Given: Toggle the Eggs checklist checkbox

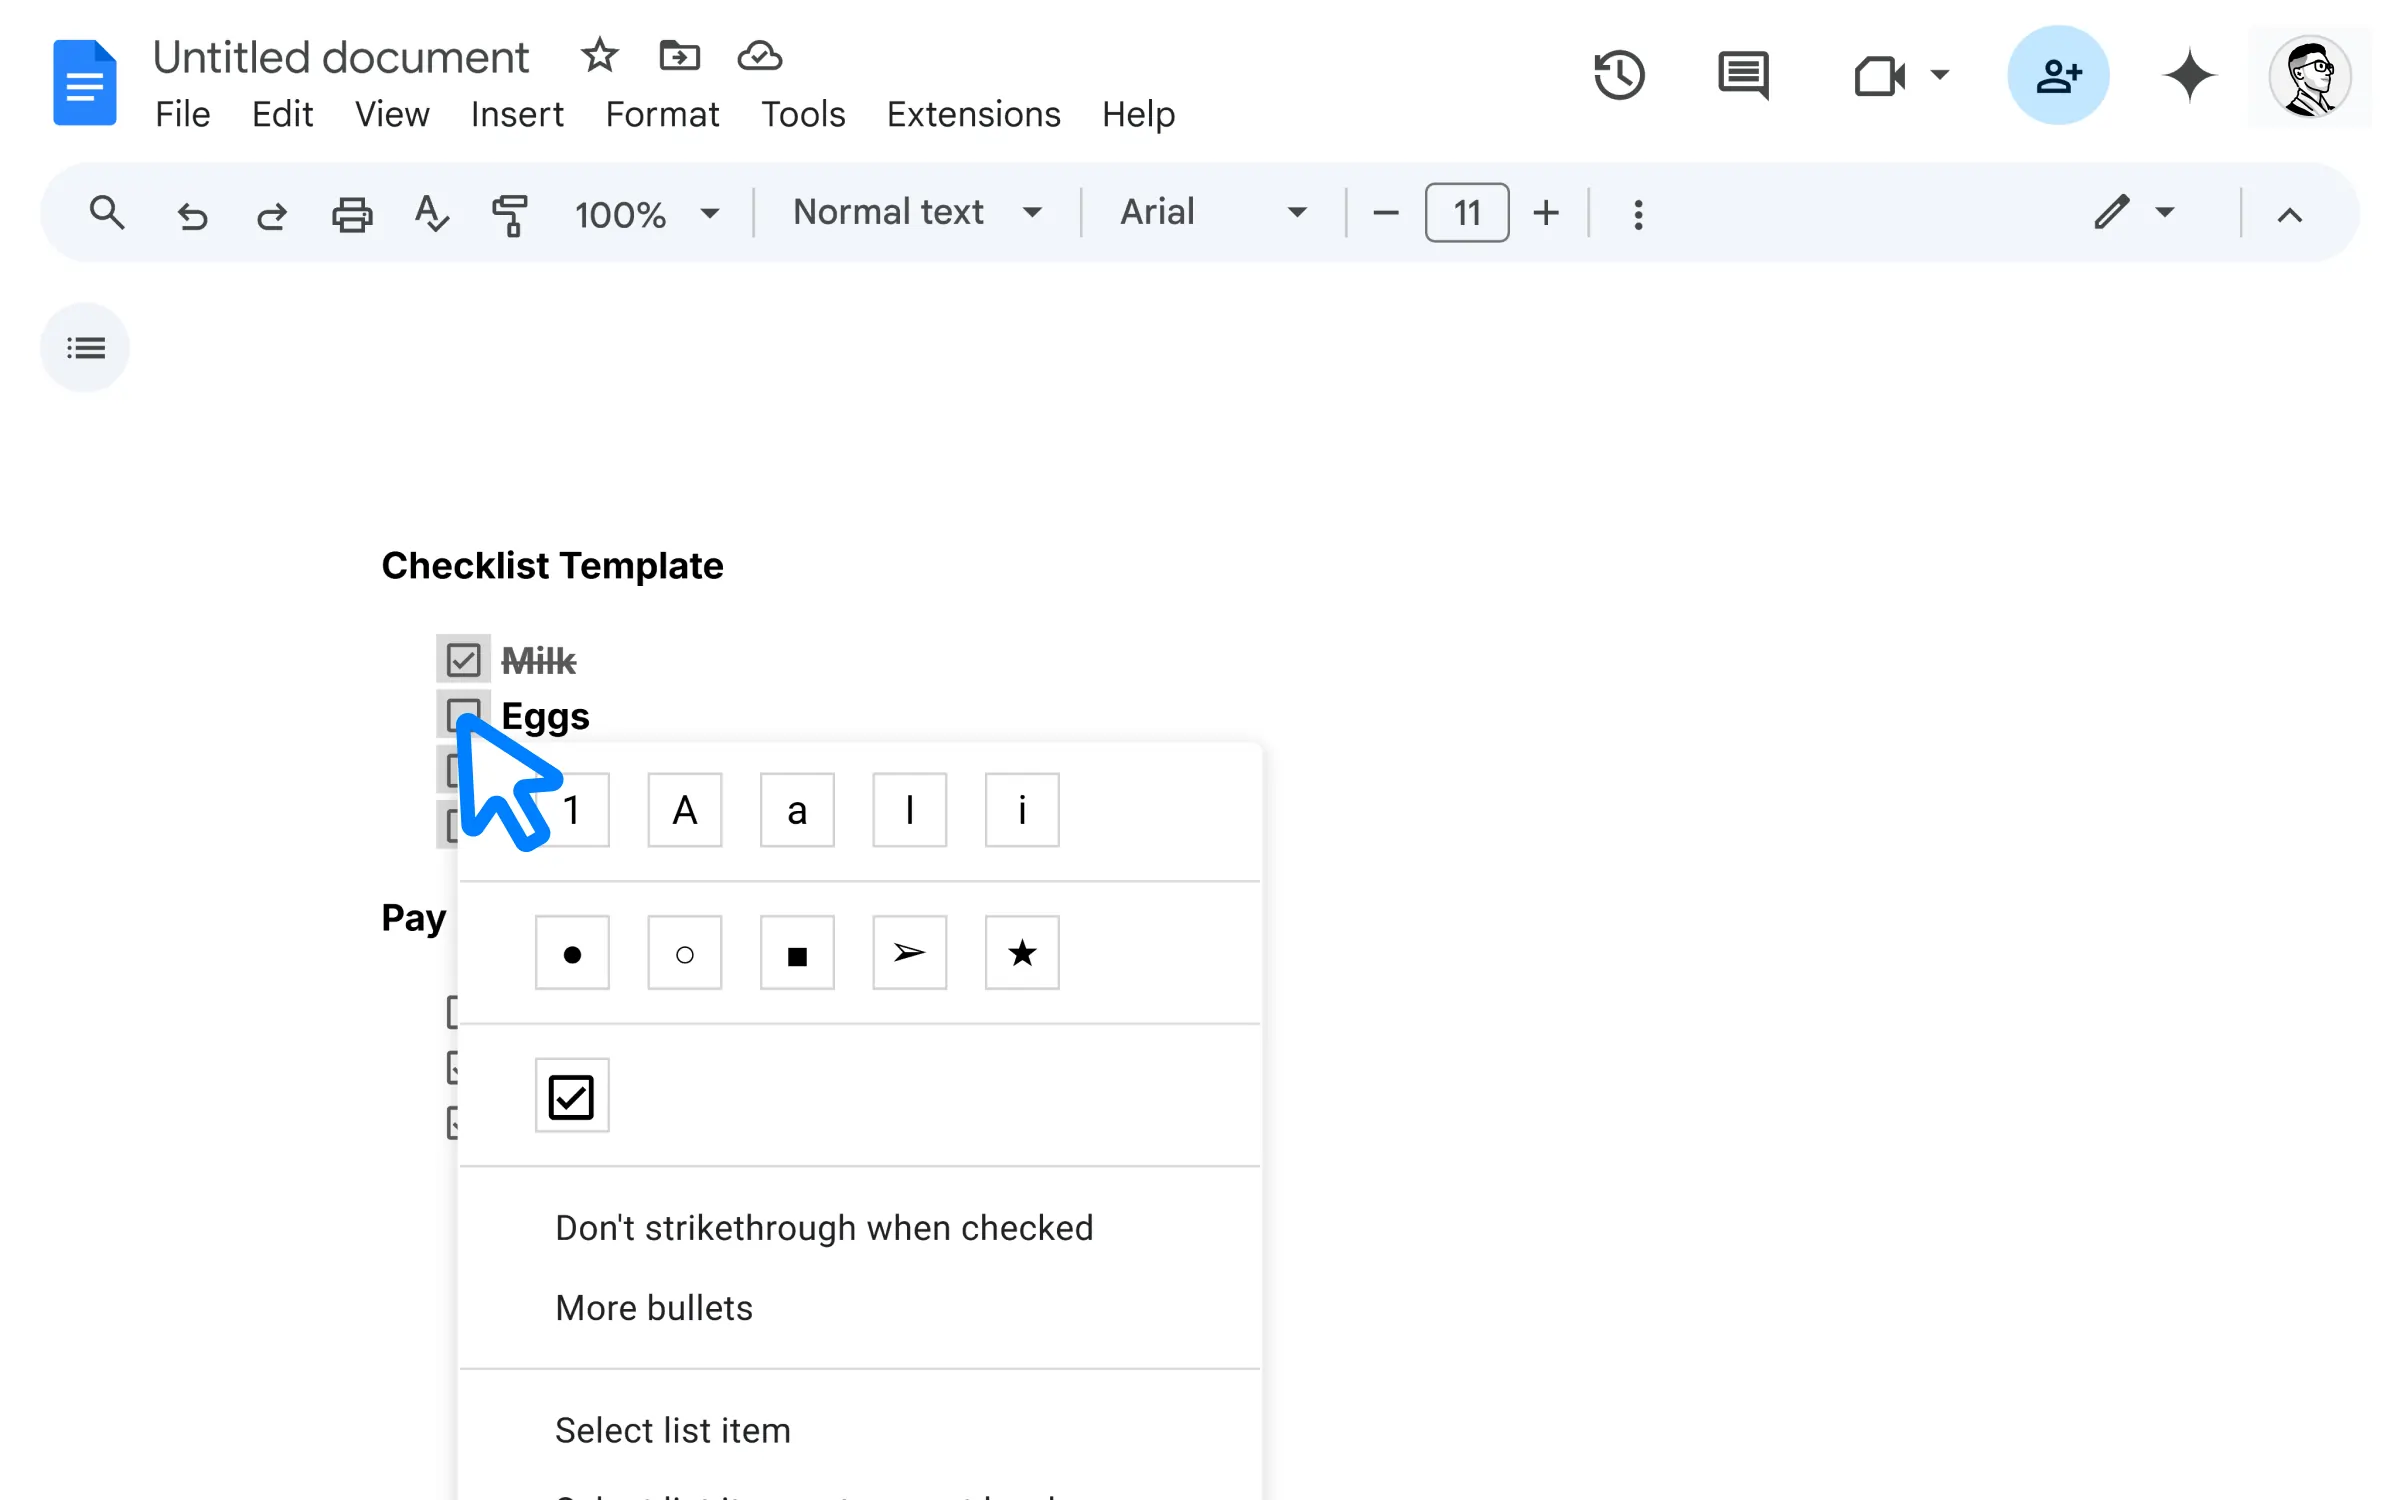Looking at the screenshot, I should pyautogui.click(x=463, y=714).
